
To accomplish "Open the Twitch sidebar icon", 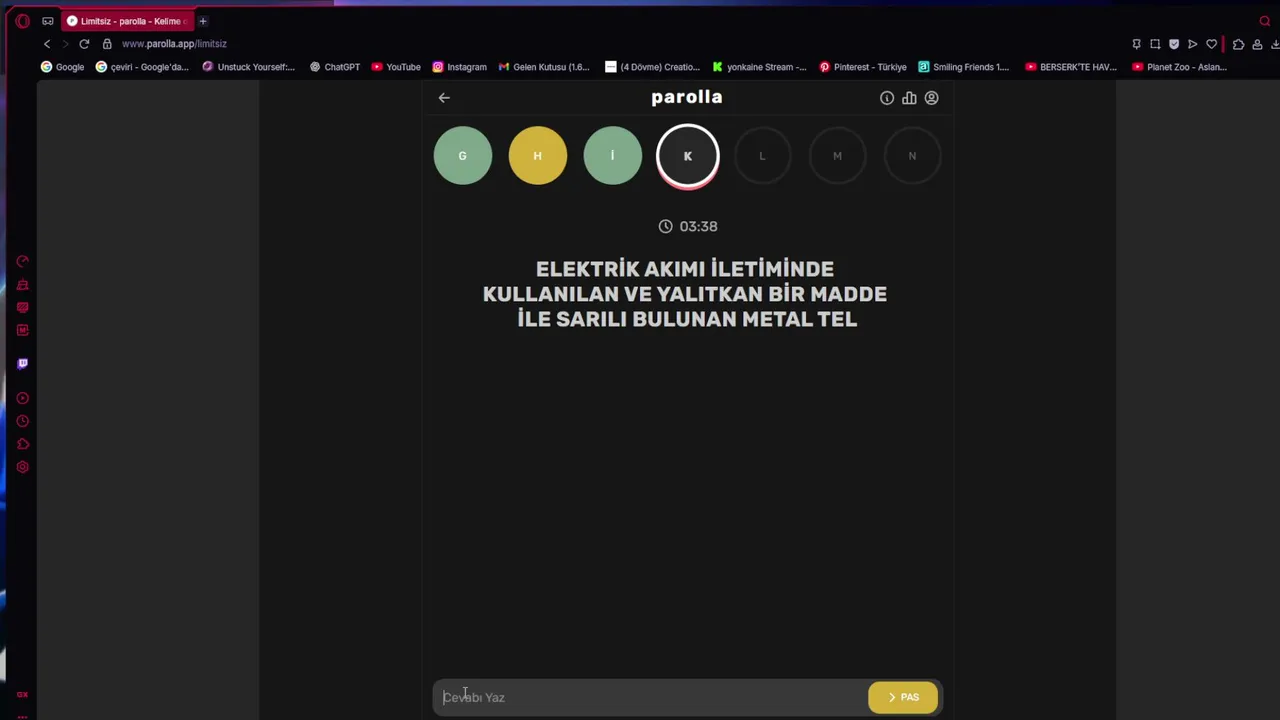I will [x=22, y=363].
